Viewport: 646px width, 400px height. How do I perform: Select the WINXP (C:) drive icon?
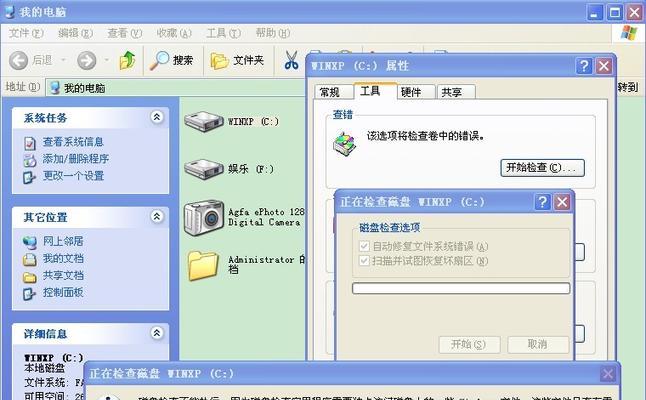[204, 122]
